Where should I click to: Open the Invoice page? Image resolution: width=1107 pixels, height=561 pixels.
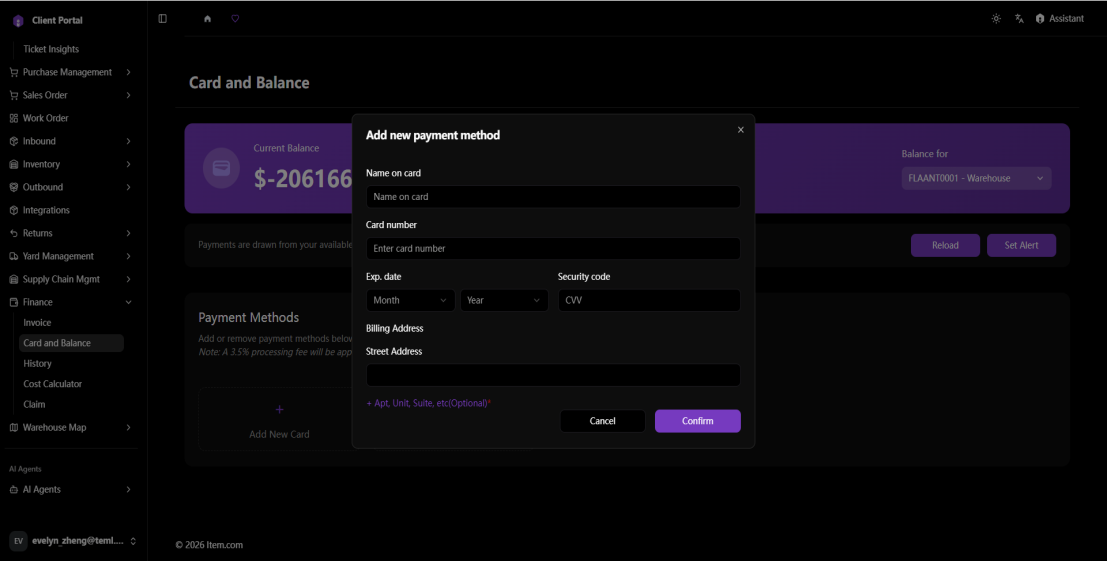37,322
